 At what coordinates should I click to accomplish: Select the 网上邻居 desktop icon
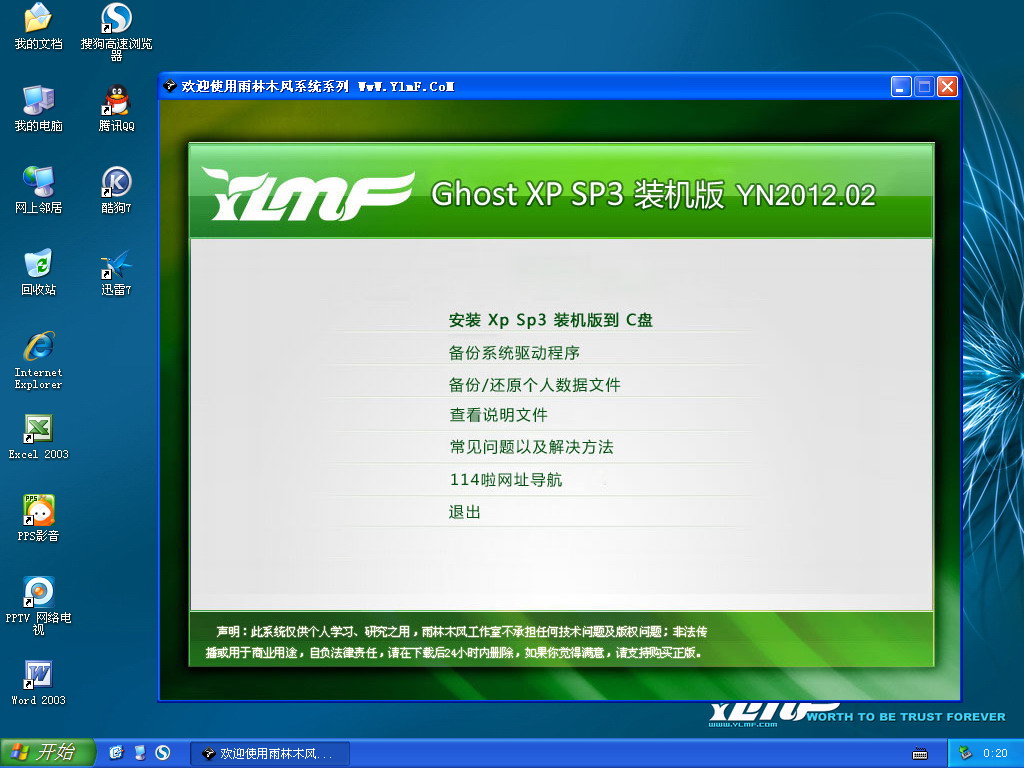pos(38,190)
